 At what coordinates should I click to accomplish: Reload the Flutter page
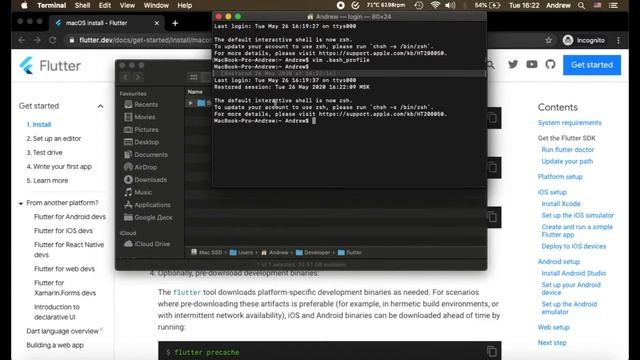pyautogui.click(x=52, y=40)
